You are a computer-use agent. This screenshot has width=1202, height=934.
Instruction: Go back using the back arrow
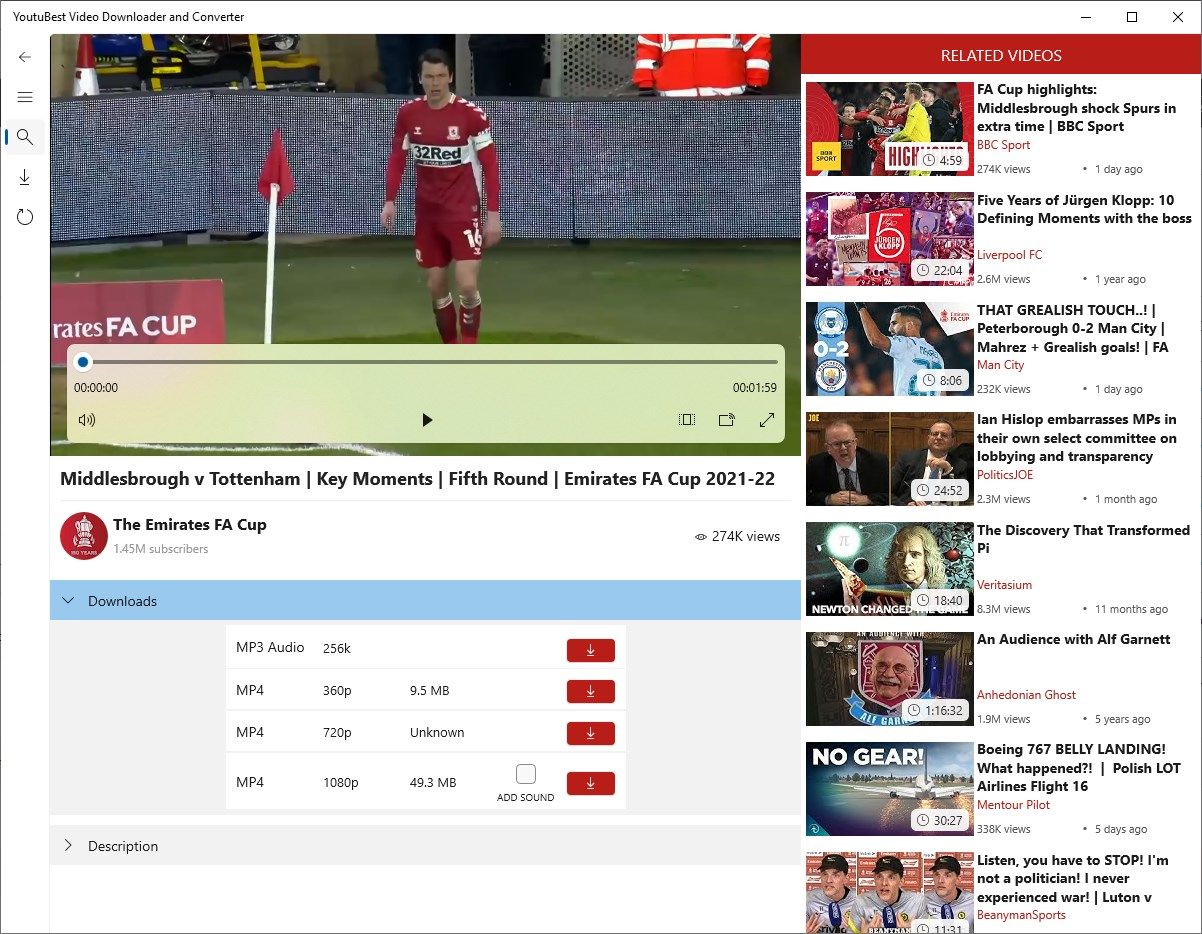pyautogui.click(x=25, y=57)
